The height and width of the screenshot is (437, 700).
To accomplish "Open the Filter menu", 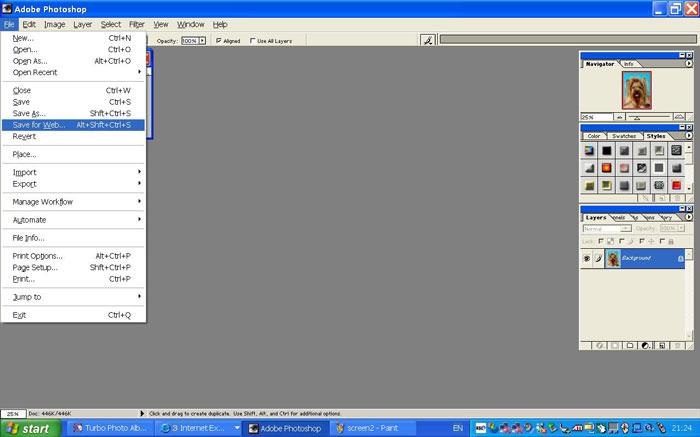I will [x=137, y=25].
